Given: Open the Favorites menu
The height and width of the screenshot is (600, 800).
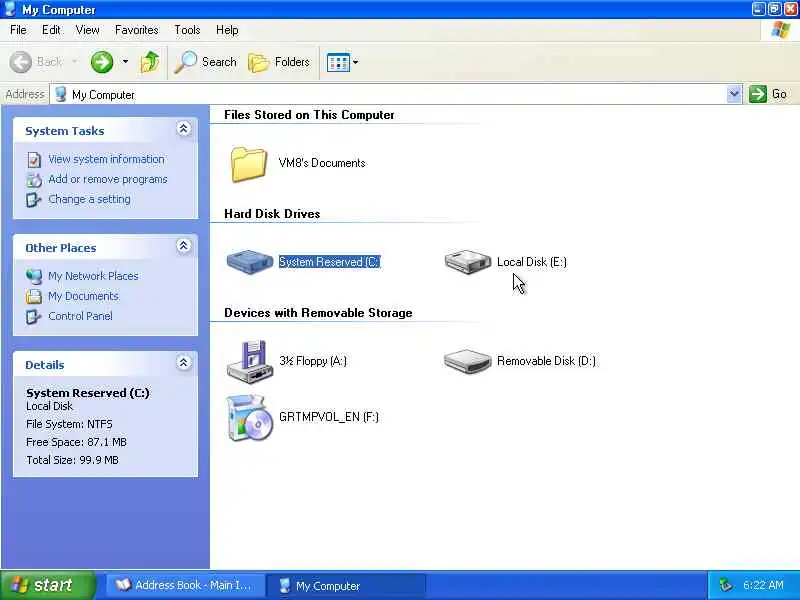Looking at the screenshot, I should coord(136,30).
